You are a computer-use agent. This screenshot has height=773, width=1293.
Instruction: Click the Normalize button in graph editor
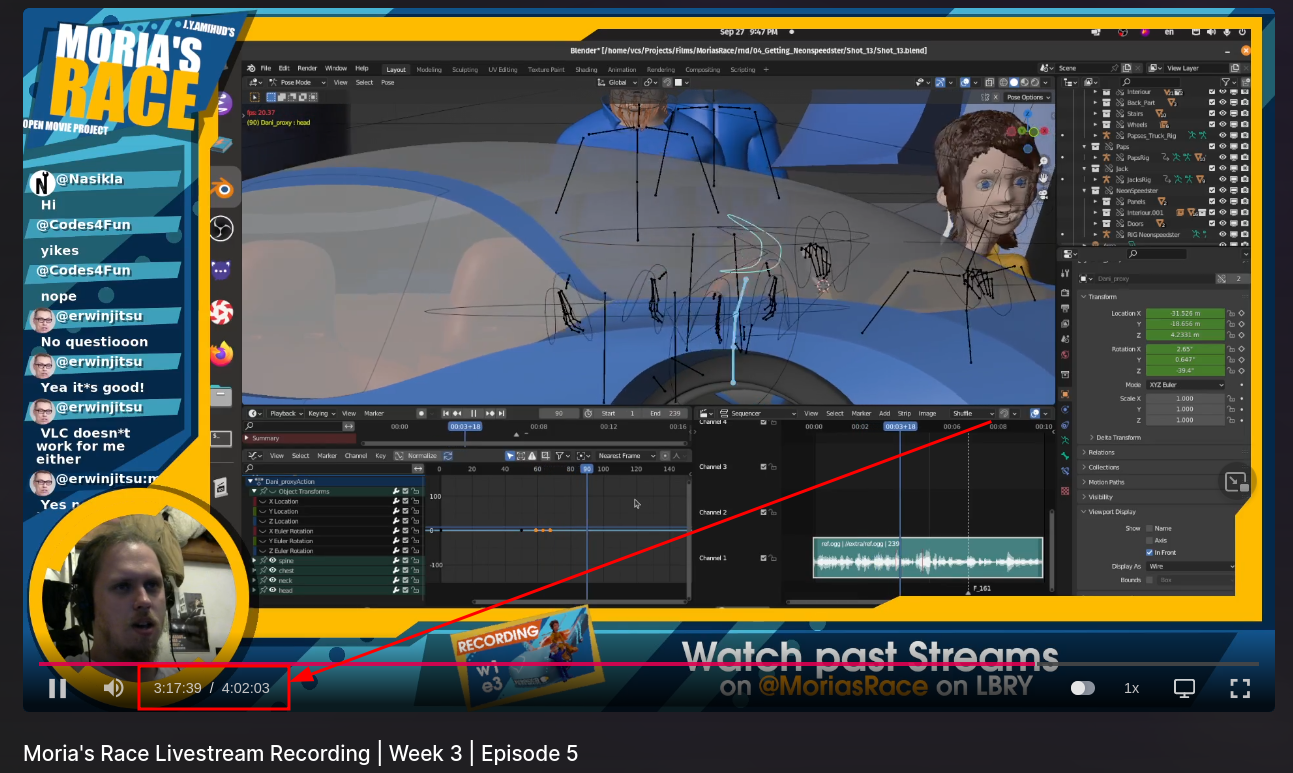[x=418, y=456]
